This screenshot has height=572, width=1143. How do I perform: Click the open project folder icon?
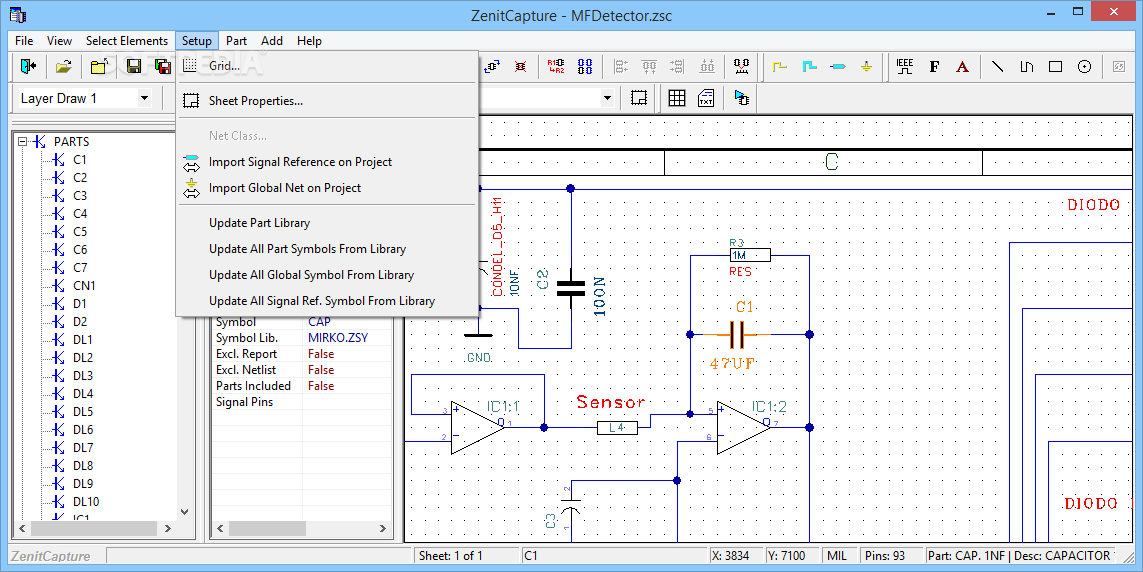point(99,66)
